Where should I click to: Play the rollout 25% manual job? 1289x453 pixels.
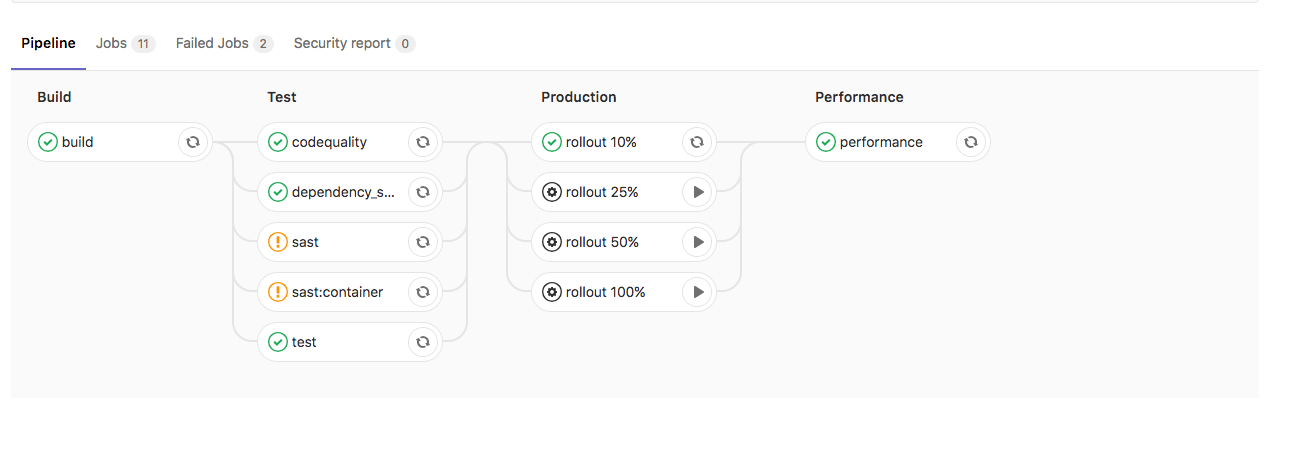pyautogui.click(x=697, y=192)
